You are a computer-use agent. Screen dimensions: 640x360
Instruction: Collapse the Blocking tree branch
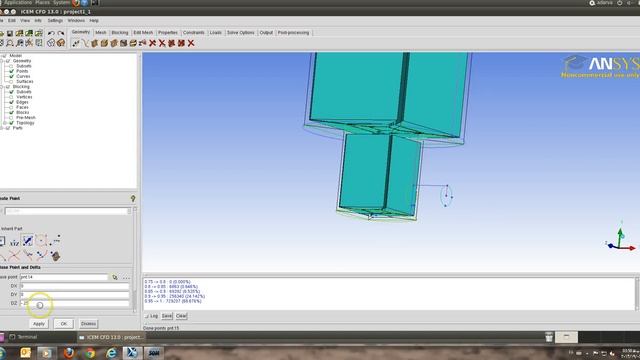[2, 87]
